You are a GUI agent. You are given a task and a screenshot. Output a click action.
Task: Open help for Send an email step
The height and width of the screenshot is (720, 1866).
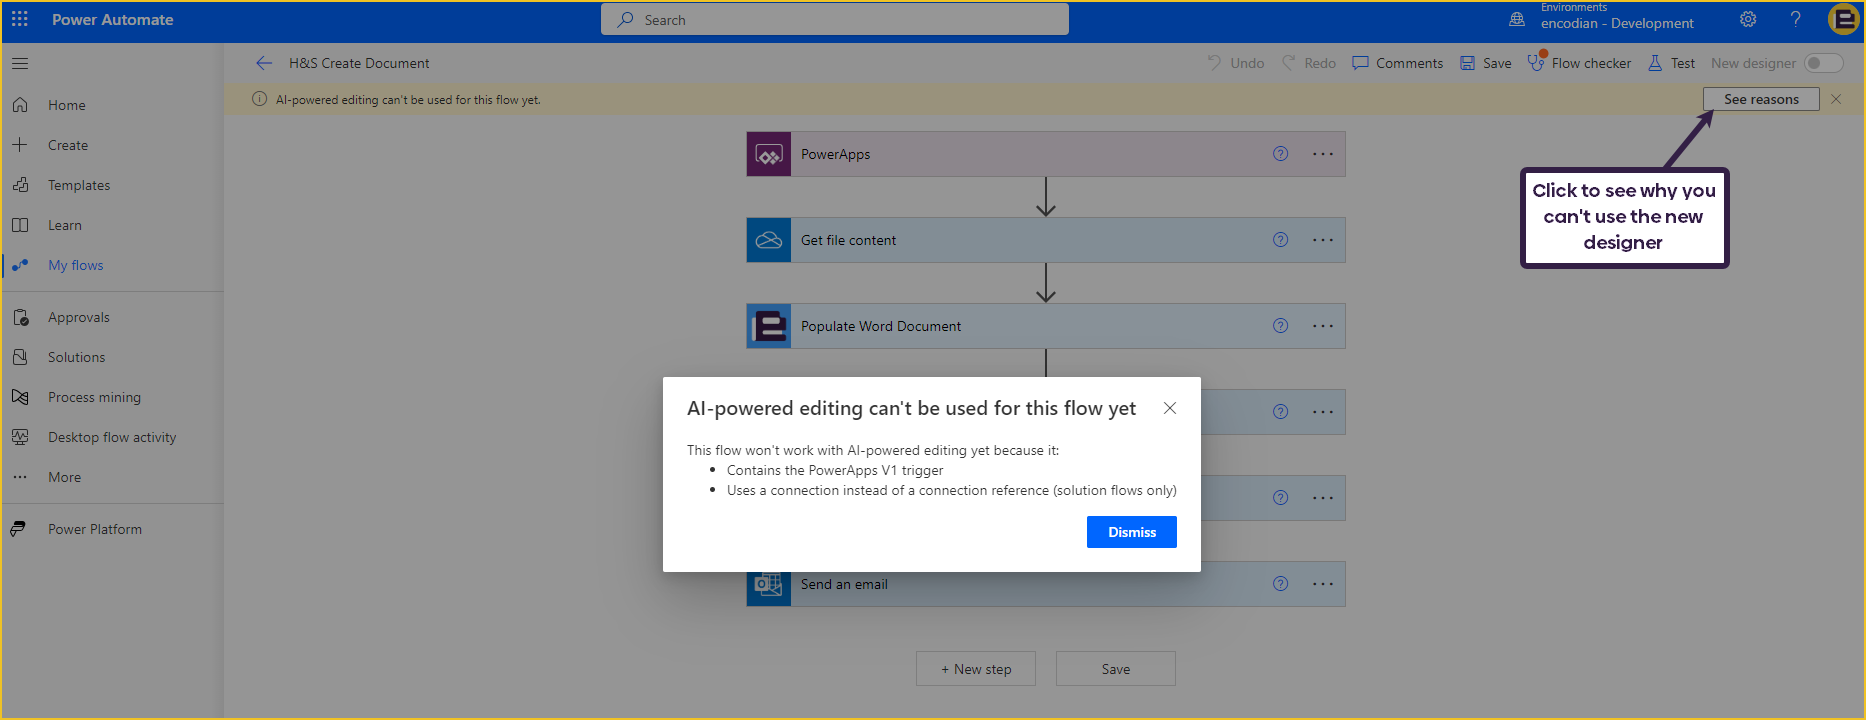(1280, 584)
